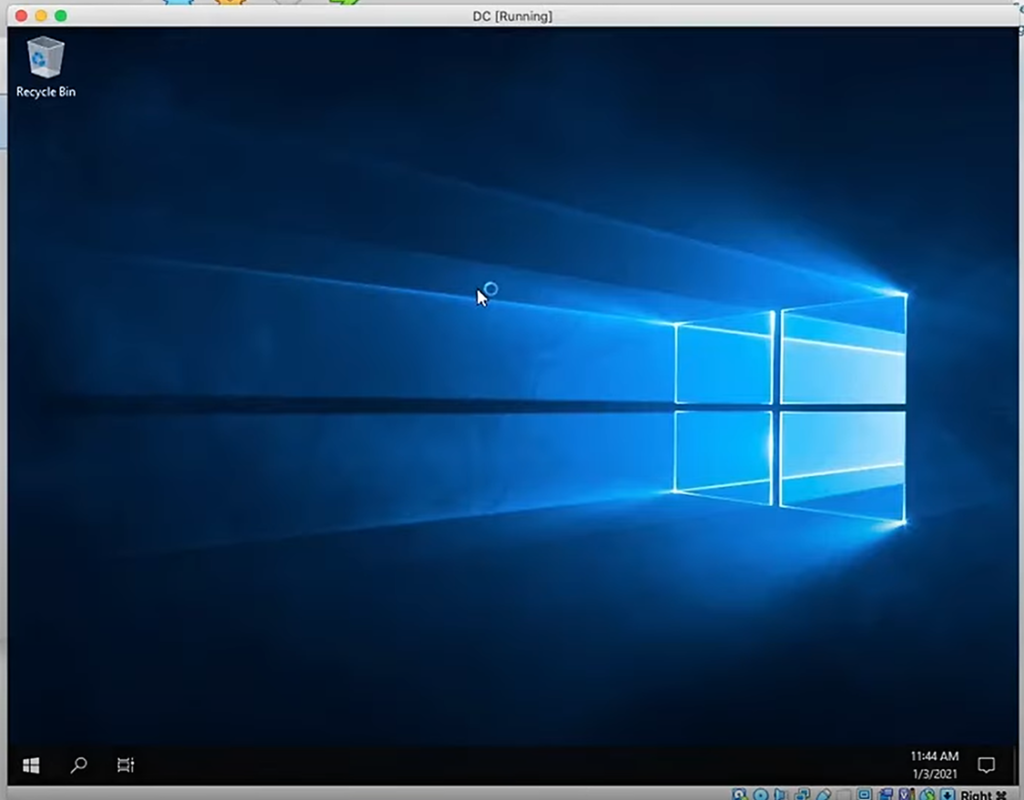This screenshot has height=800, width=1024.
Task: Click the VirtualBox optical disc indicator
Action: [x=761, y=796]
